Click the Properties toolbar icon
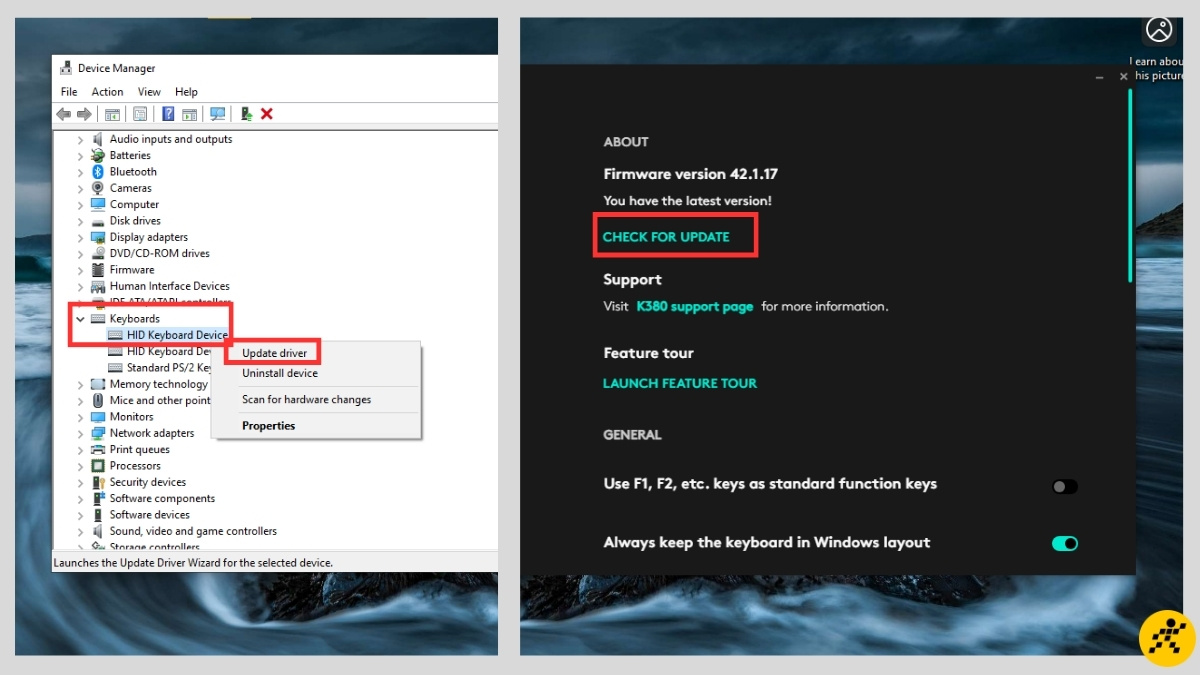Image resolution: width=1200 pixels, height=675 pixels. coord(140,114)
